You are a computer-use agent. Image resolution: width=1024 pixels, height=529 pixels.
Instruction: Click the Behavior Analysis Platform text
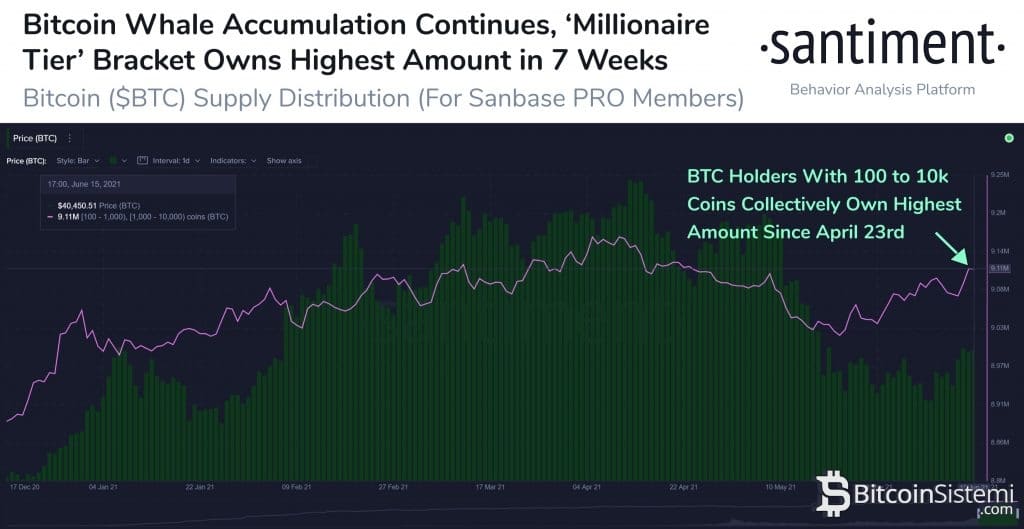tap(881, 90)
